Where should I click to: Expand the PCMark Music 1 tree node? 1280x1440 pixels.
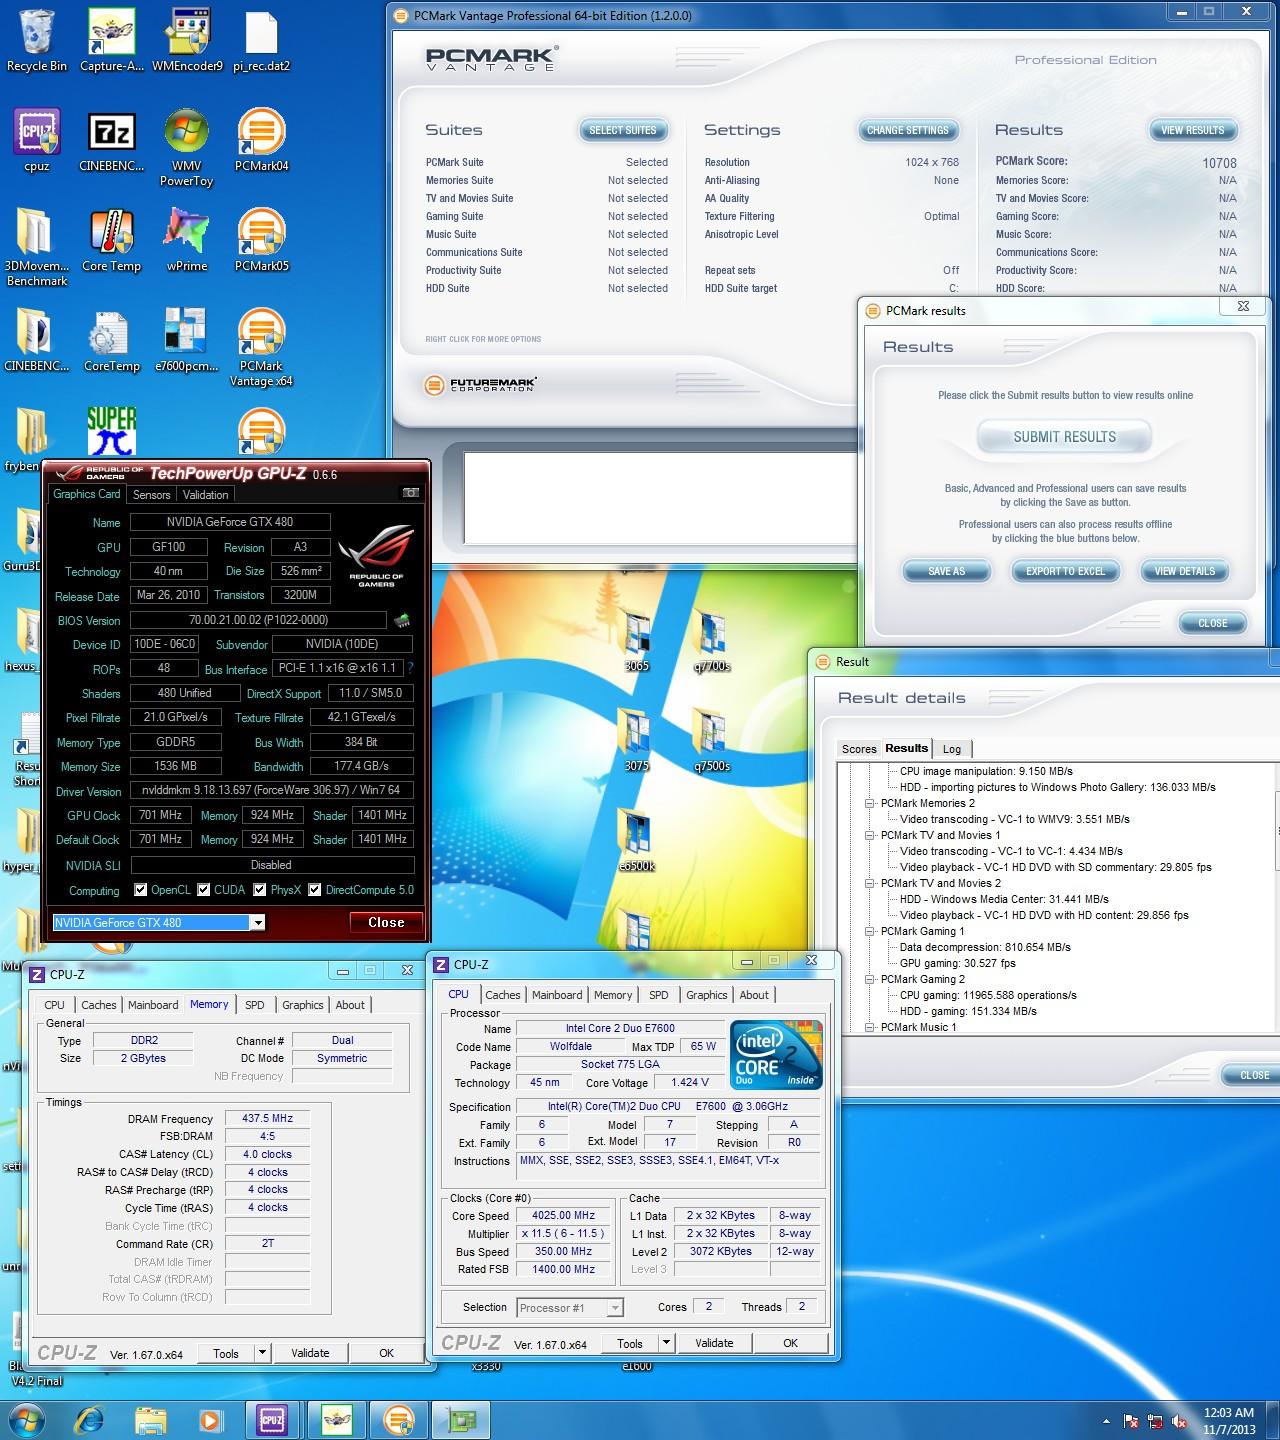point(870,1027)
